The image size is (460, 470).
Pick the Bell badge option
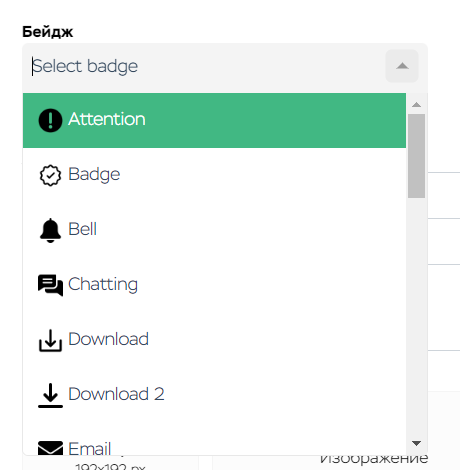pyautogui.click(x=214, y=230)
